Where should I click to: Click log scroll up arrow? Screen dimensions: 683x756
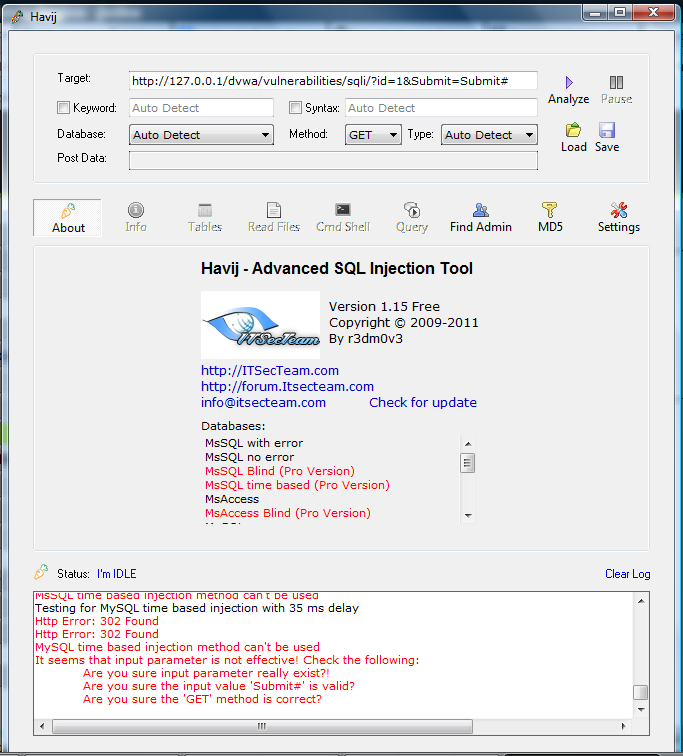(x=641, y=601)
